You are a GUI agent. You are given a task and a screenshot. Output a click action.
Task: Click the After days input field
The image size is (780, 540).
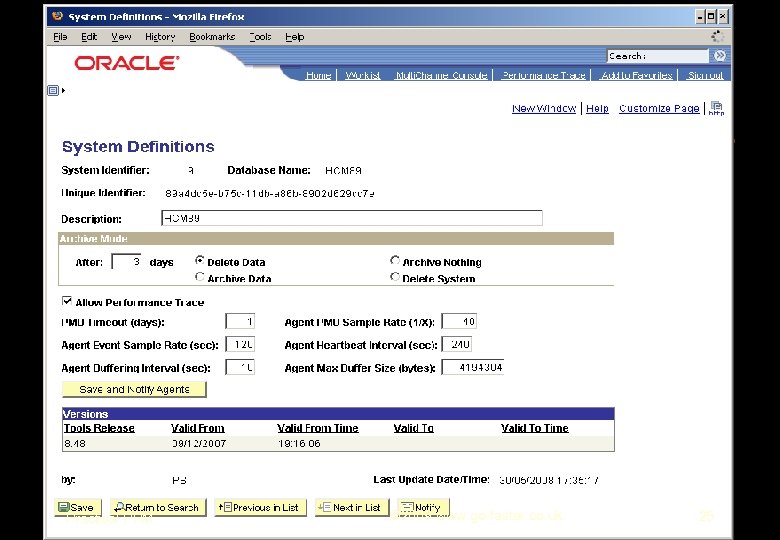coord(126,262)
